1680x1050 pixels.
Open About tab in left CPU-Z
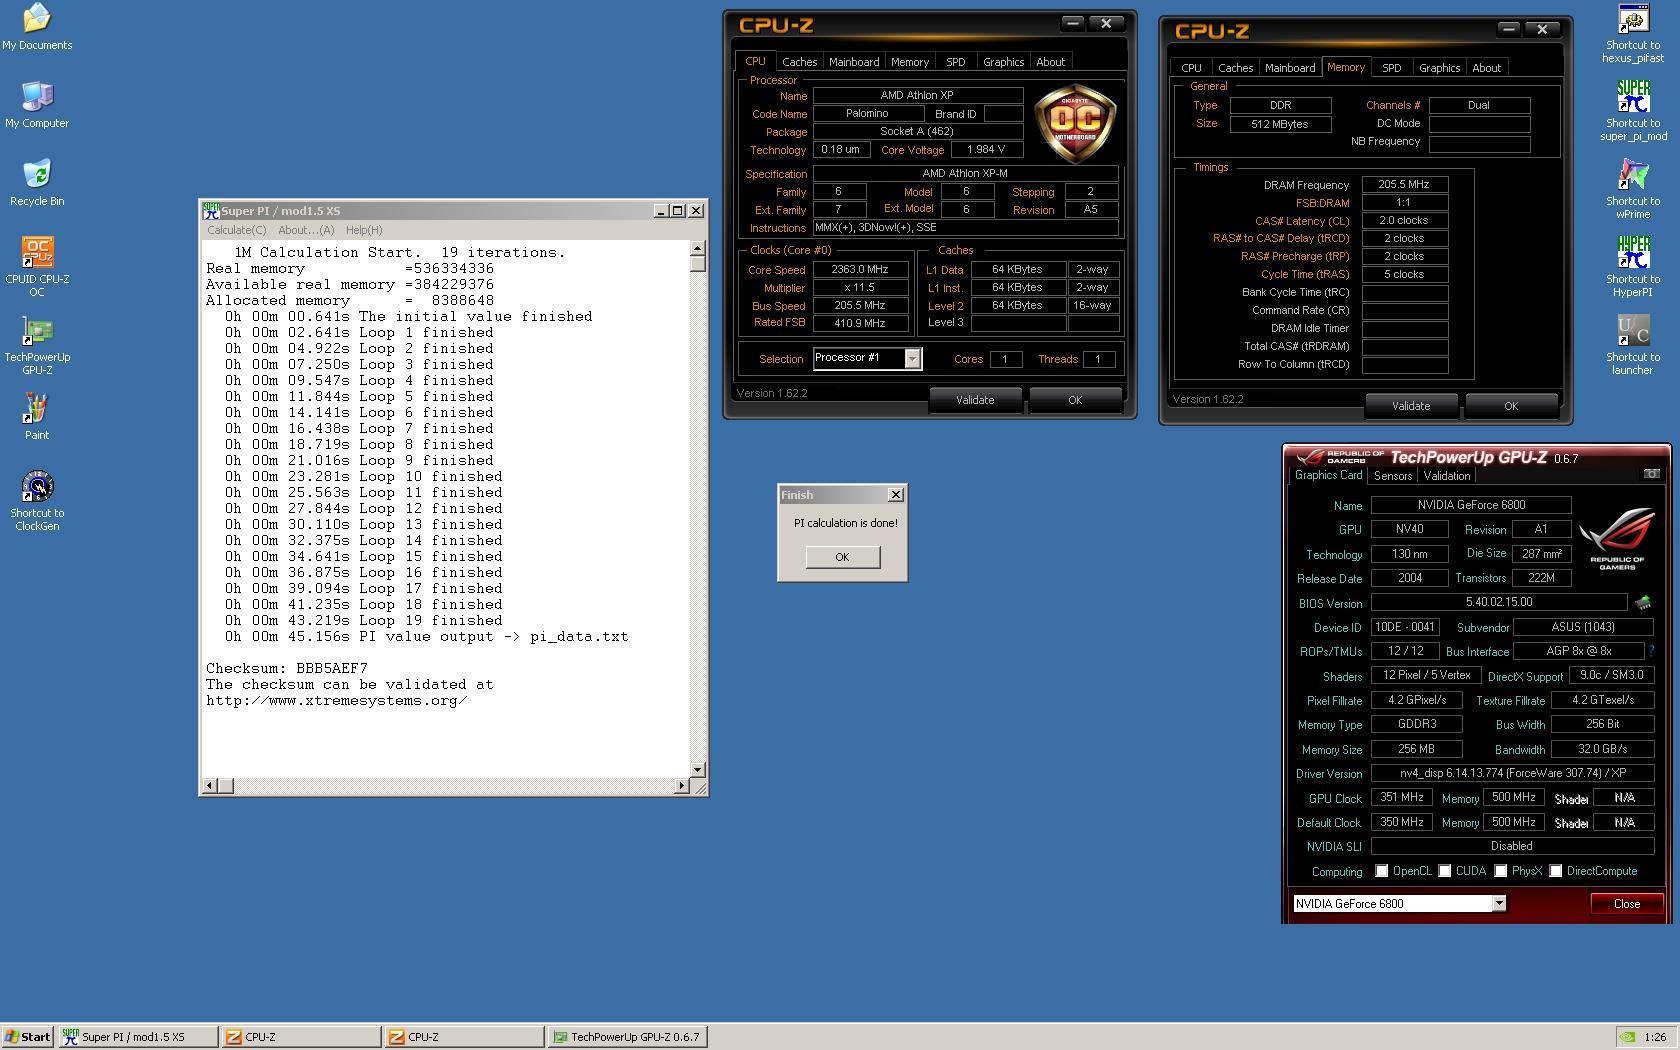pyautogui.click(x=1050, y=62)
